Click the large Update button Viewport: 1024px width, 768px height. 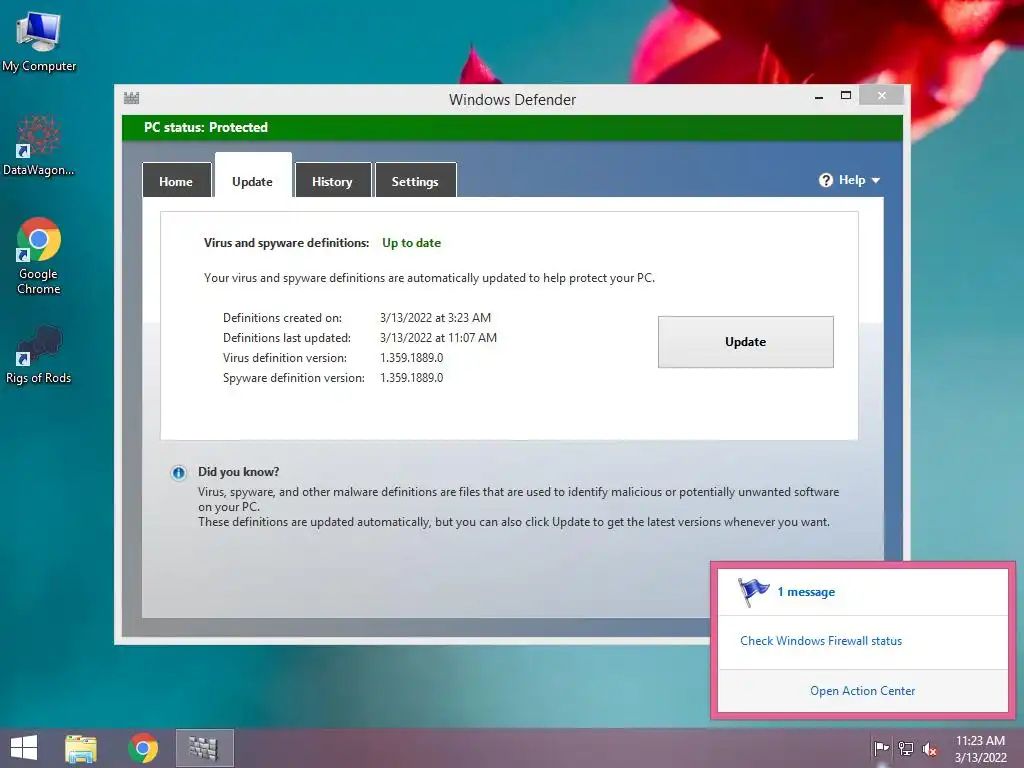tap(745, 342)
